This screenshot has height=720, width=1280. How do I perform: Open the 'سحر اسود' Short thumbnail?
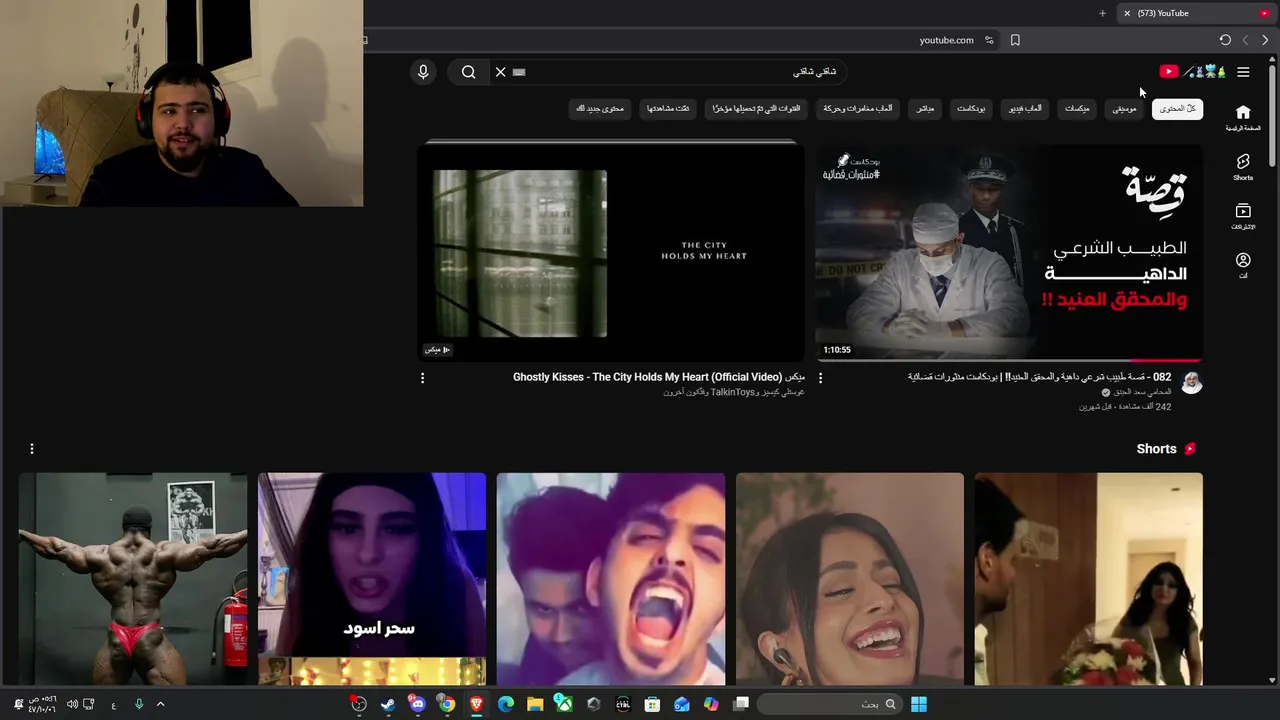click(372, 579)
